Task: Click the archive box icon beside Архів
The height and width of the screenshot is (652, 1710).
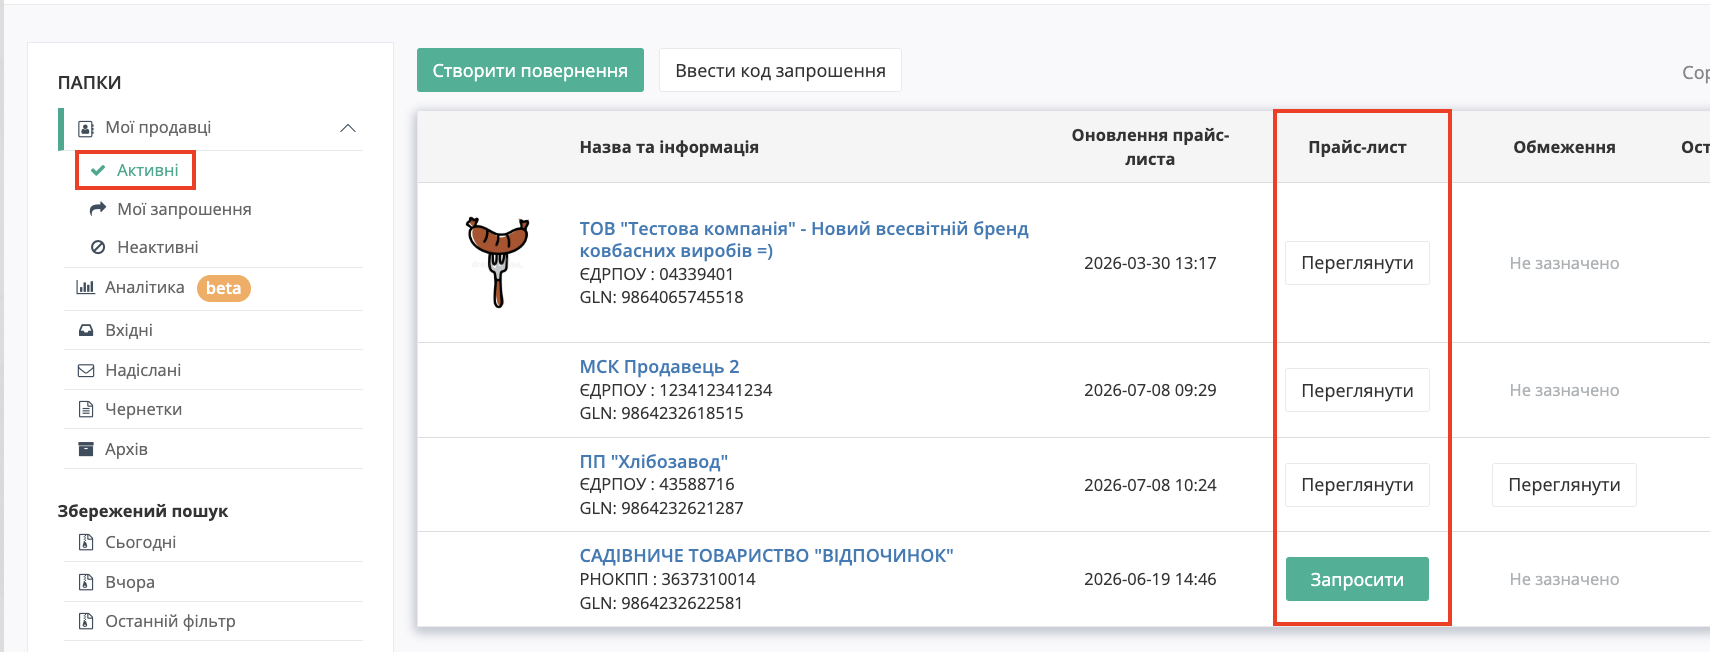Action: [x=86, y=449]
